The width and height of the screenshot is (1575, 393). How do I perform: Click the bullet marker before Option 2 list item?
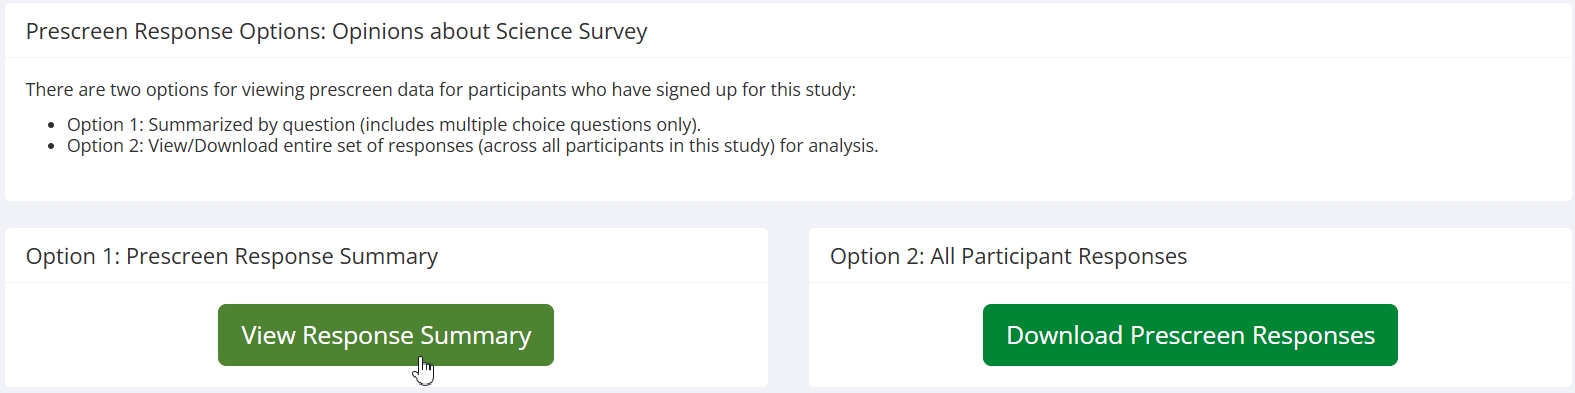[52, 147]
